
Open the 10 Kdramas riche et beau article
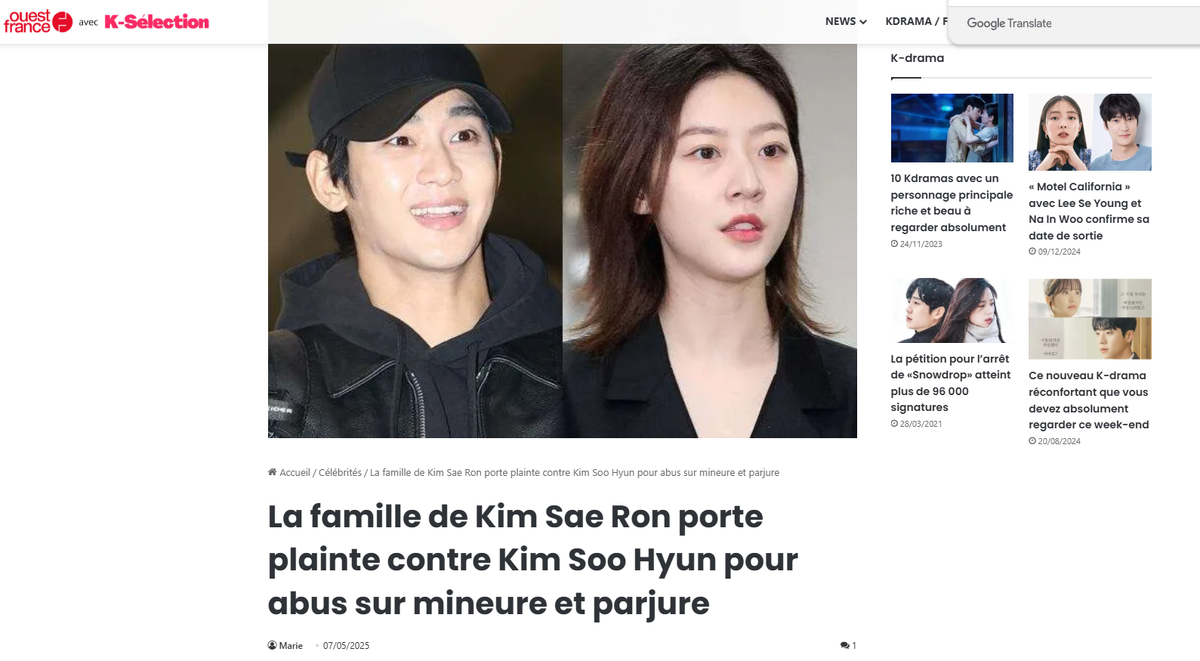(x=952, y=203)
